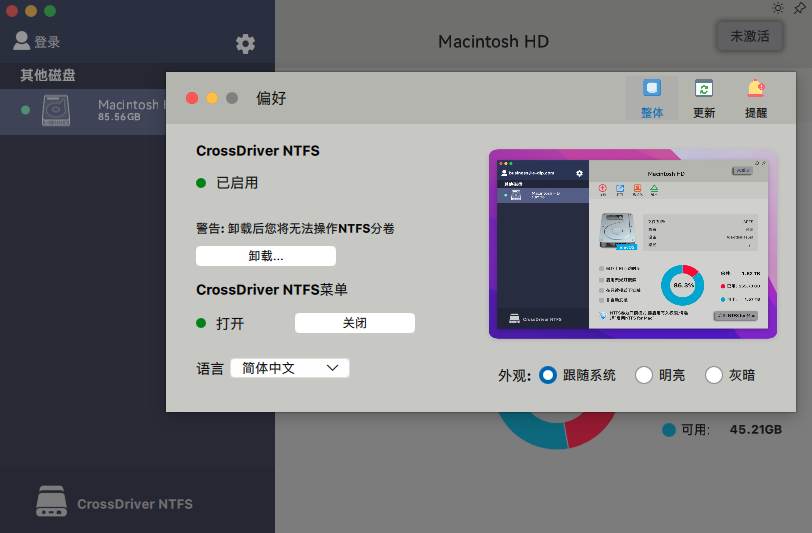Open the 整体 general preferences tab icon
812x533 pixels.
[652, 90]
